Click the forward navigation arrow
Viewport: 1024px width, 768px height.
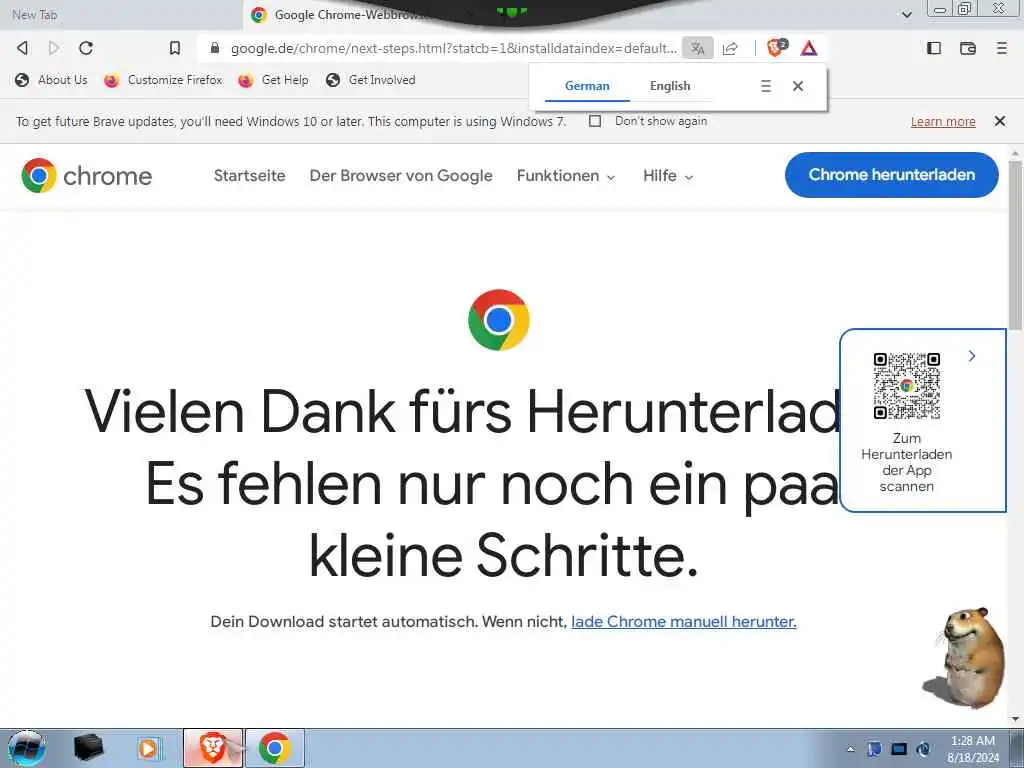[54, 48]
